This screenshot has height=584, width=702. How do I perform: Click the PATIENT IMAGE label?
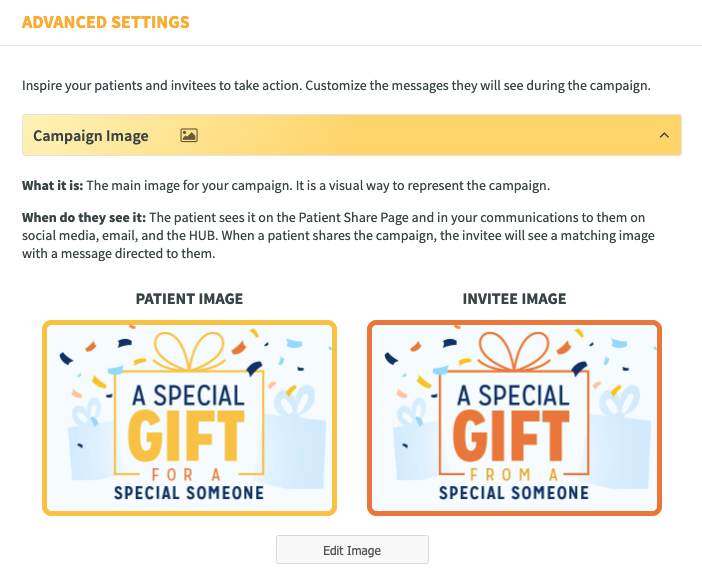[189, 299]
